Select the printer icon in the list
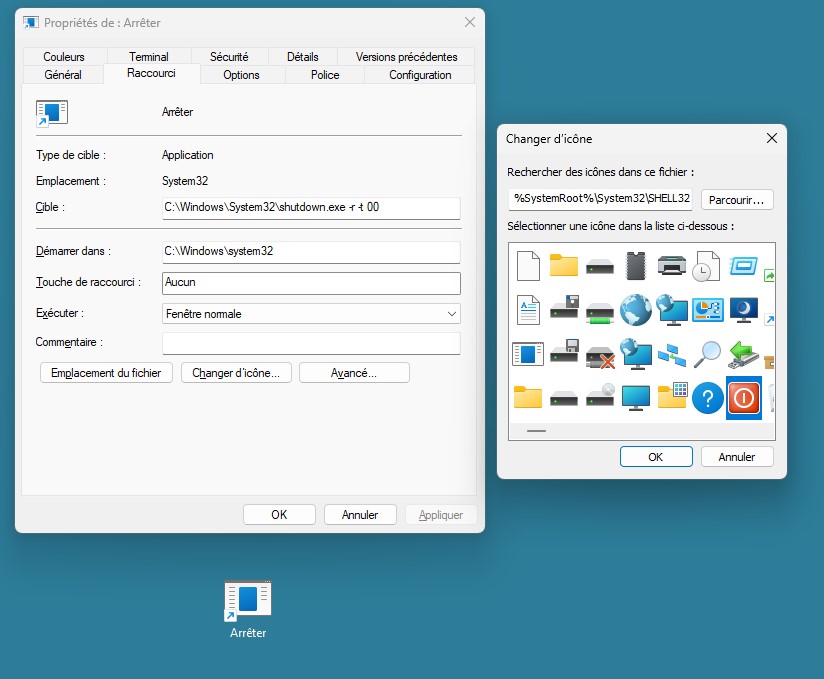 (672, 265)
